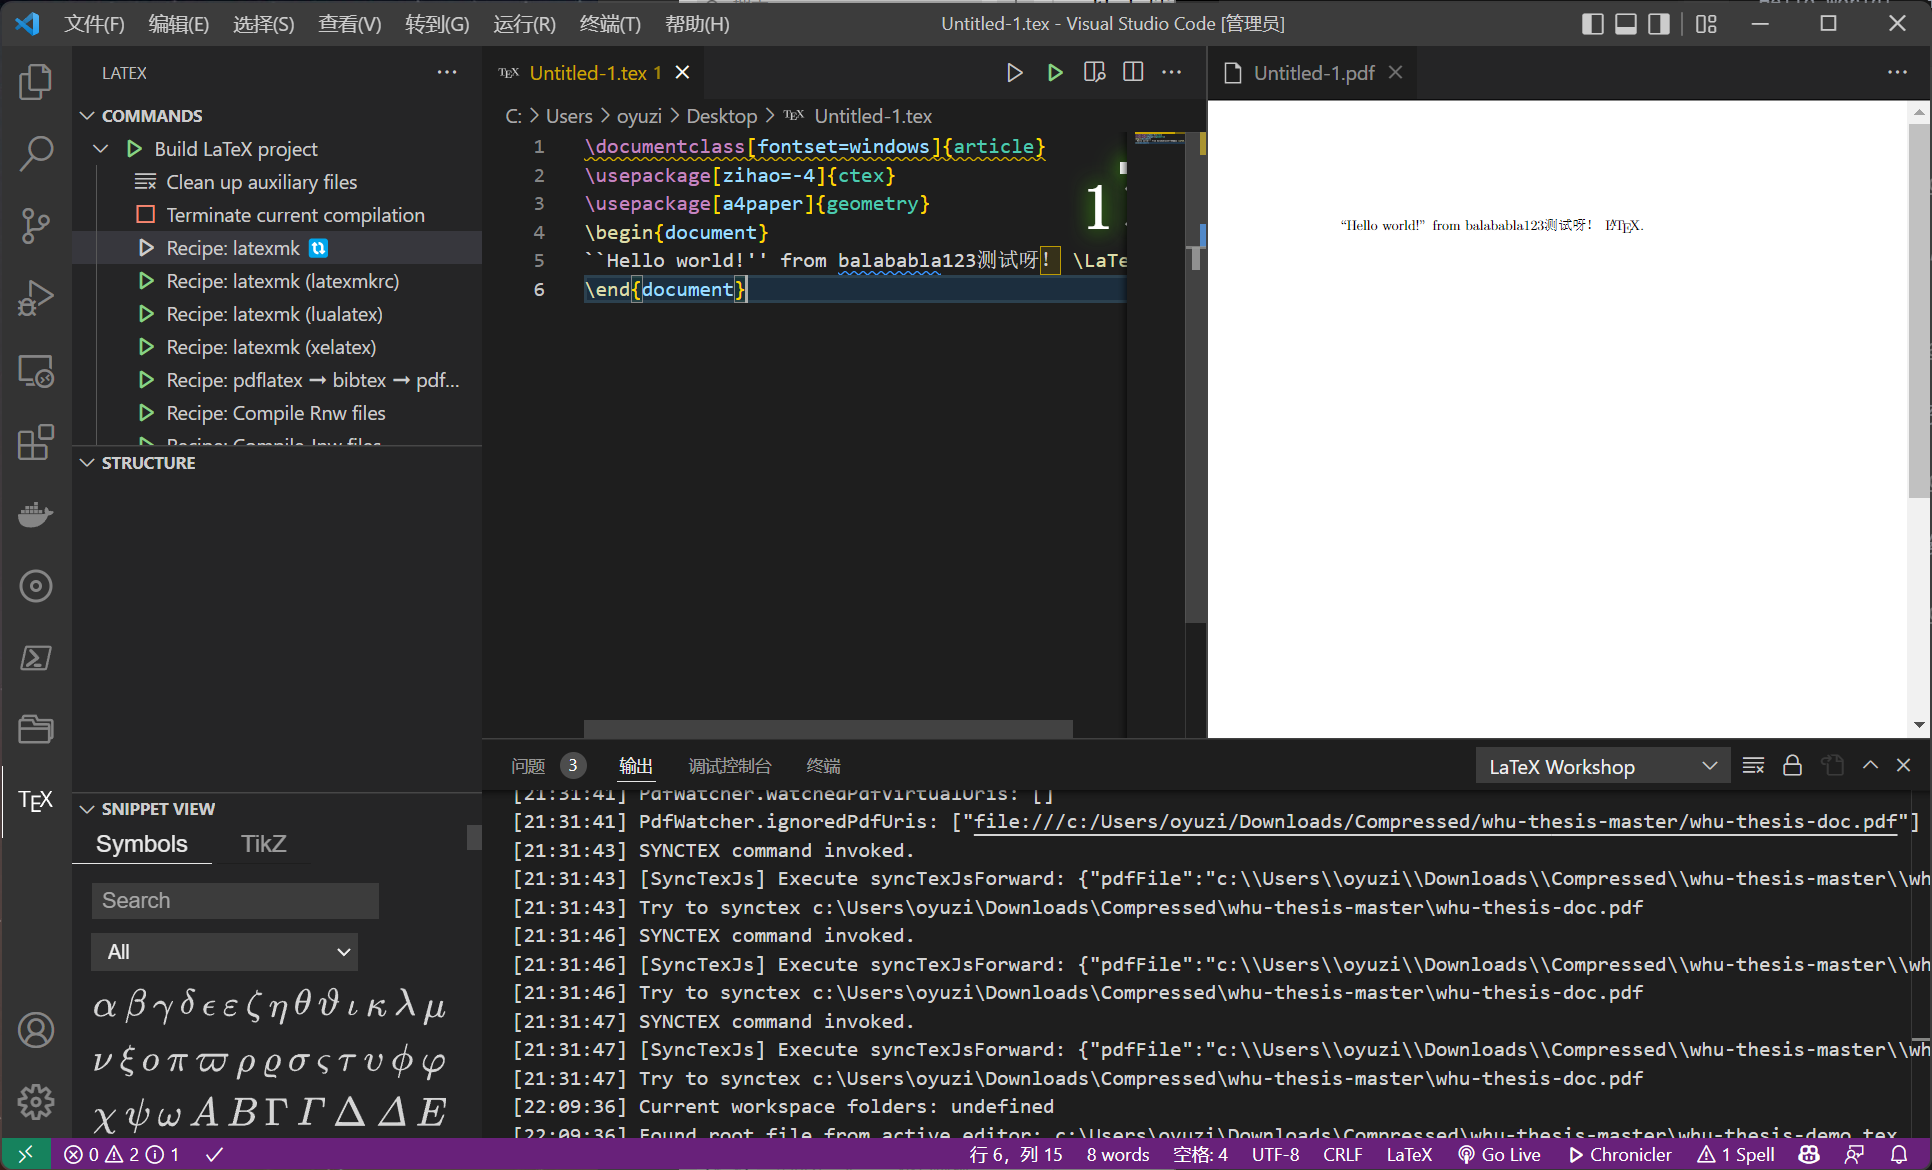Viewport: 1932px width, 1170px height.
Task: Close the bottom panel
Action: point(1904,765)
